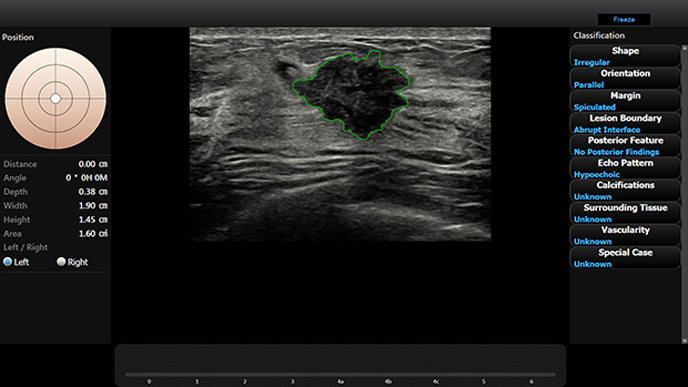The width and height of the screenshot is (688, 387).
Task: Click the Area value 1.60
Action: pos(93,233)
